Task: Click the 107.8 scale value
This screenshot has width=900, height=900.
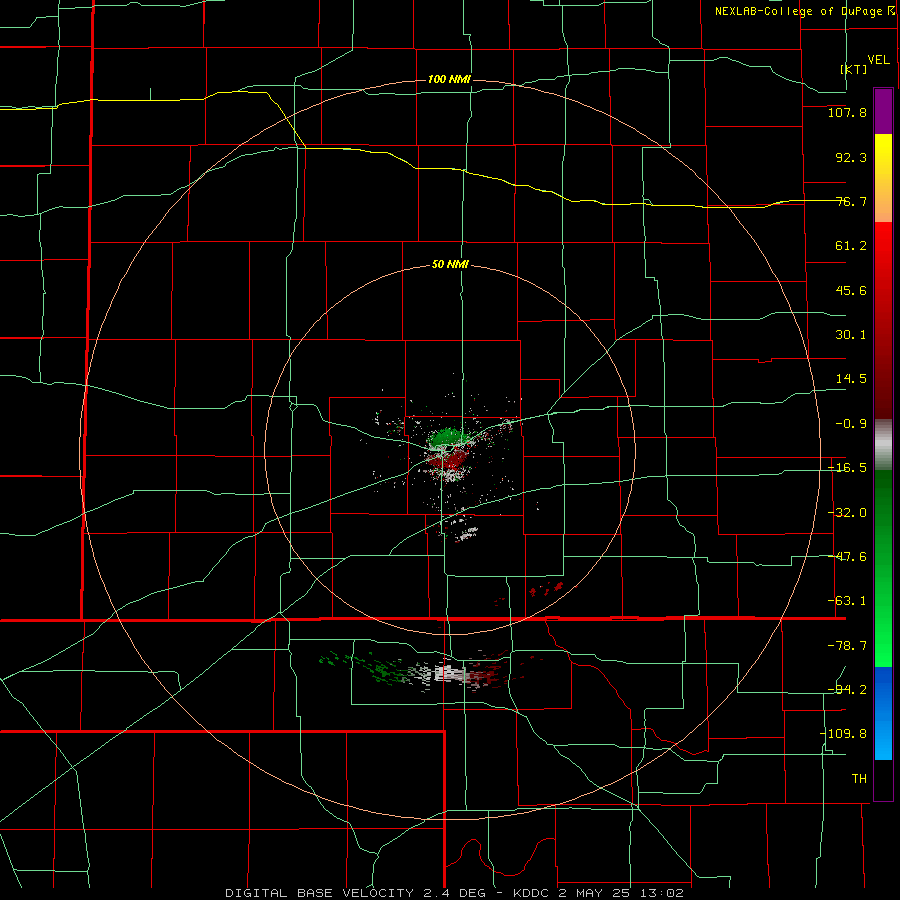Action: point(847,112)
